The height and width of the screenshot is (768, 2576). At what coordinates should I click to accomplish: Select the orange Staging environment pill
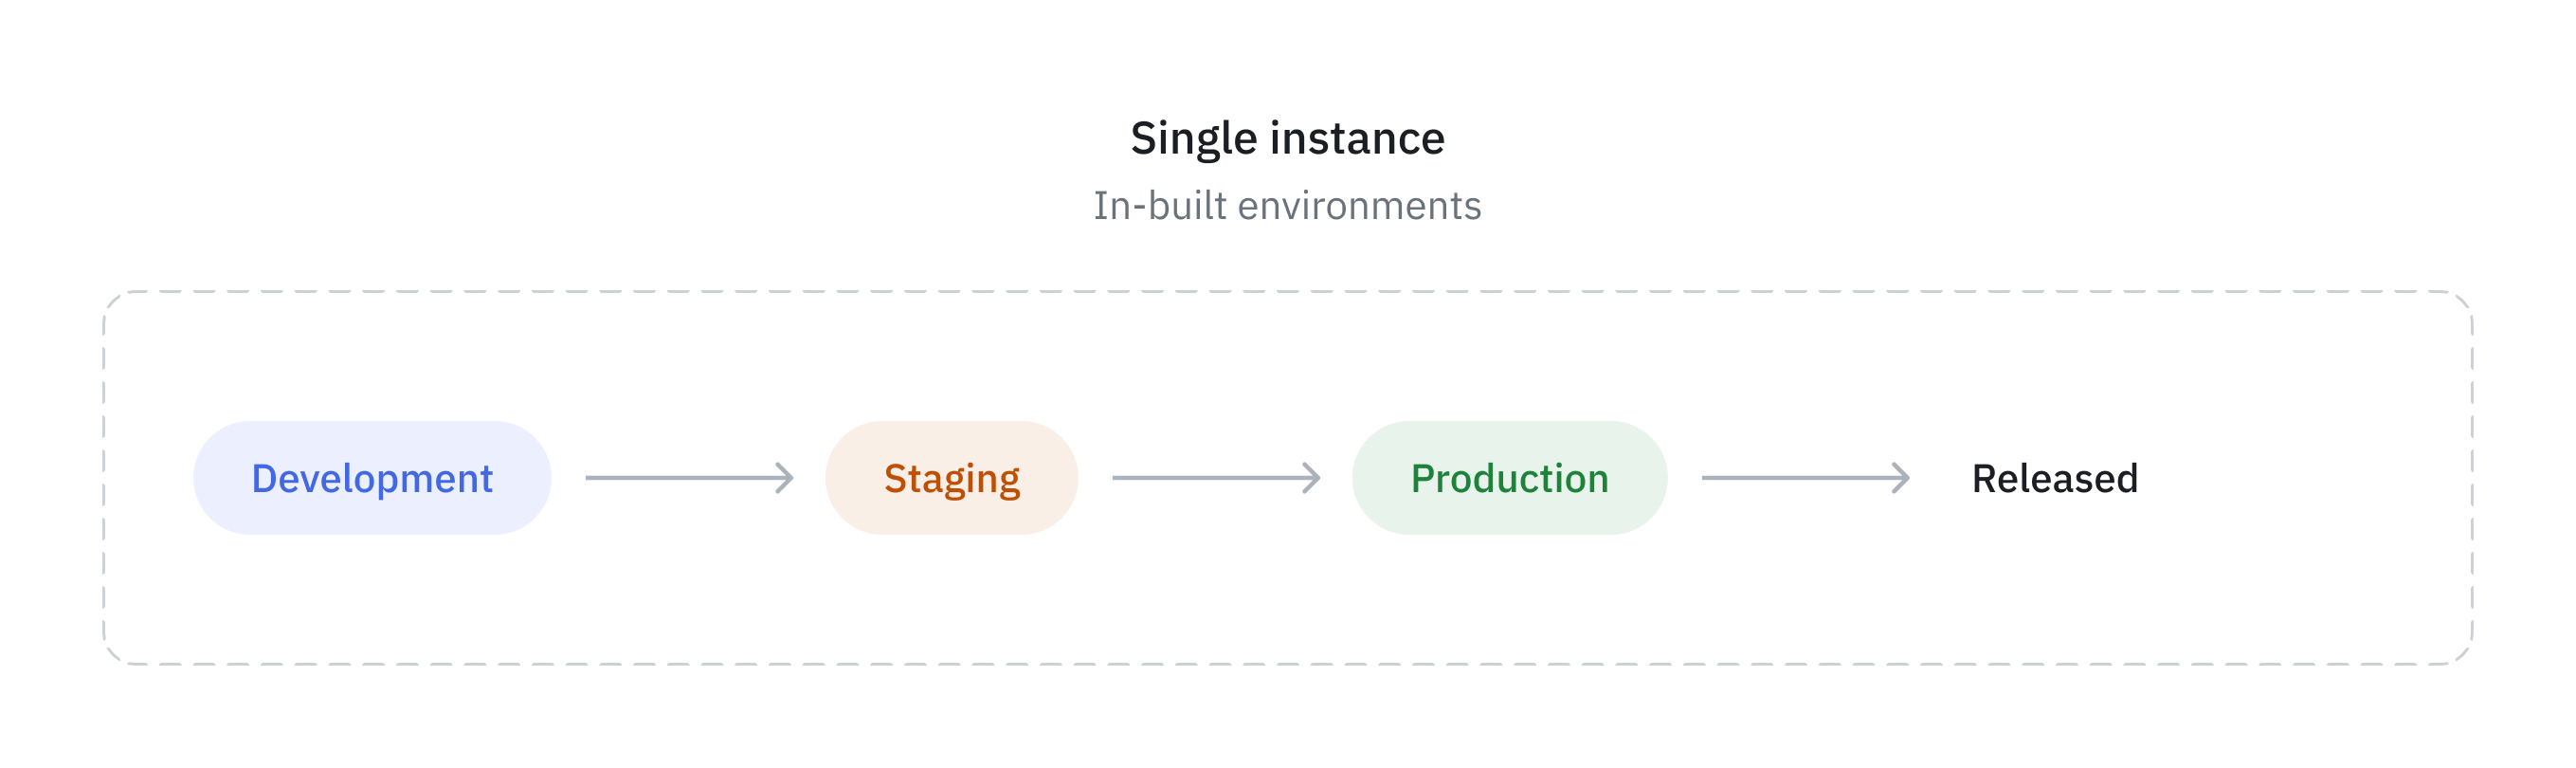click(x=951, y=478)
